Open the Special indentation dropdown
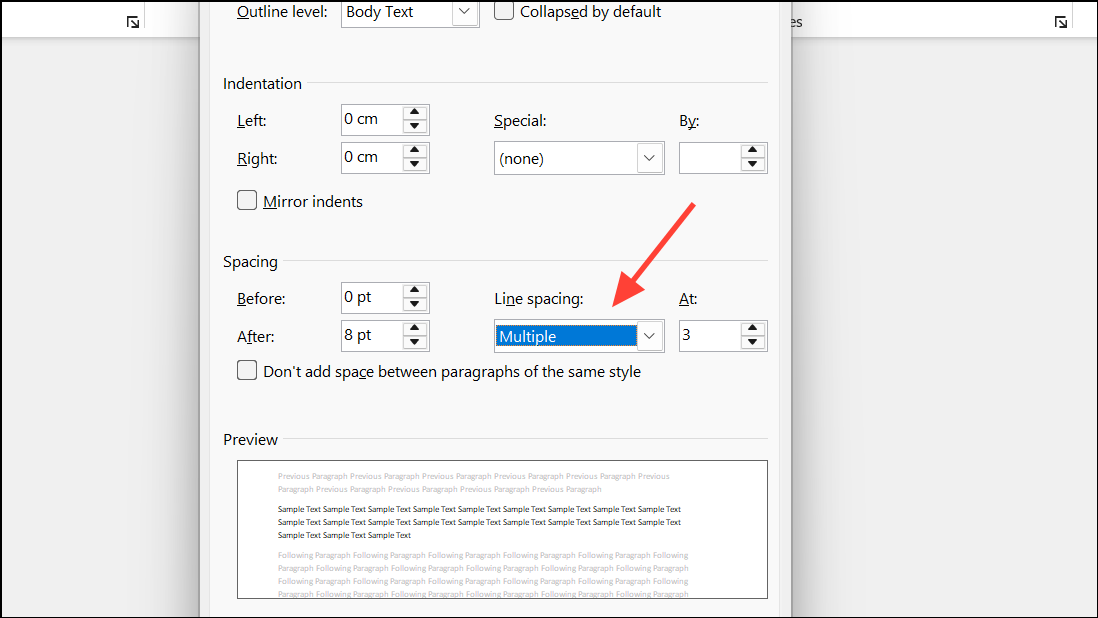The image size is (1098, 618). tap(649, 157)
